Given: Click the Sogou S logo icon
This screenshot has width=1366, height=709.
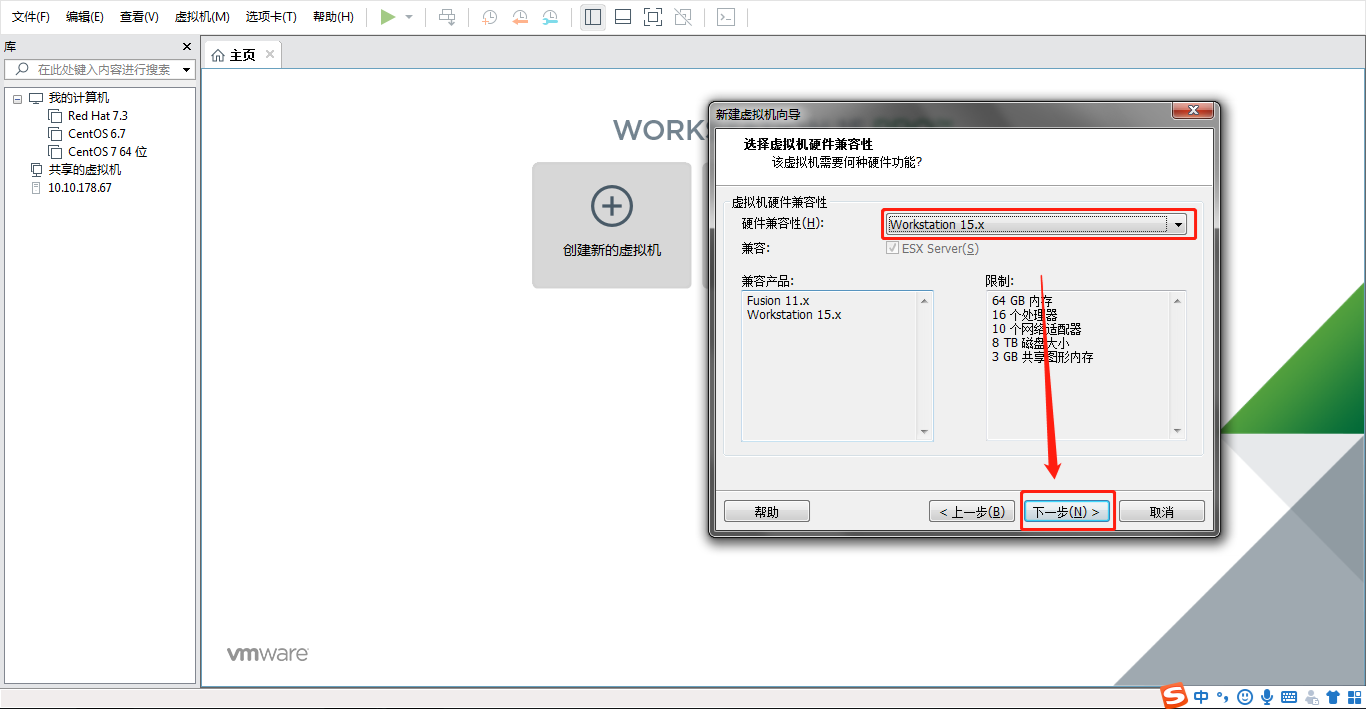Looking at the screenshot, I should [x=1173, y=696].
